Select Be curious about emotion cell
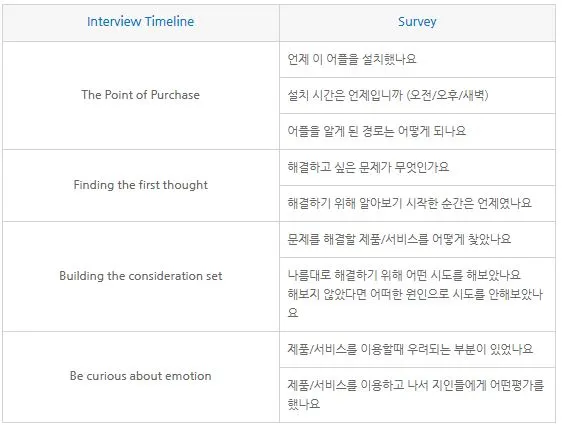The width and height of the screenshot is (562, 425). (x=140, y=376)
